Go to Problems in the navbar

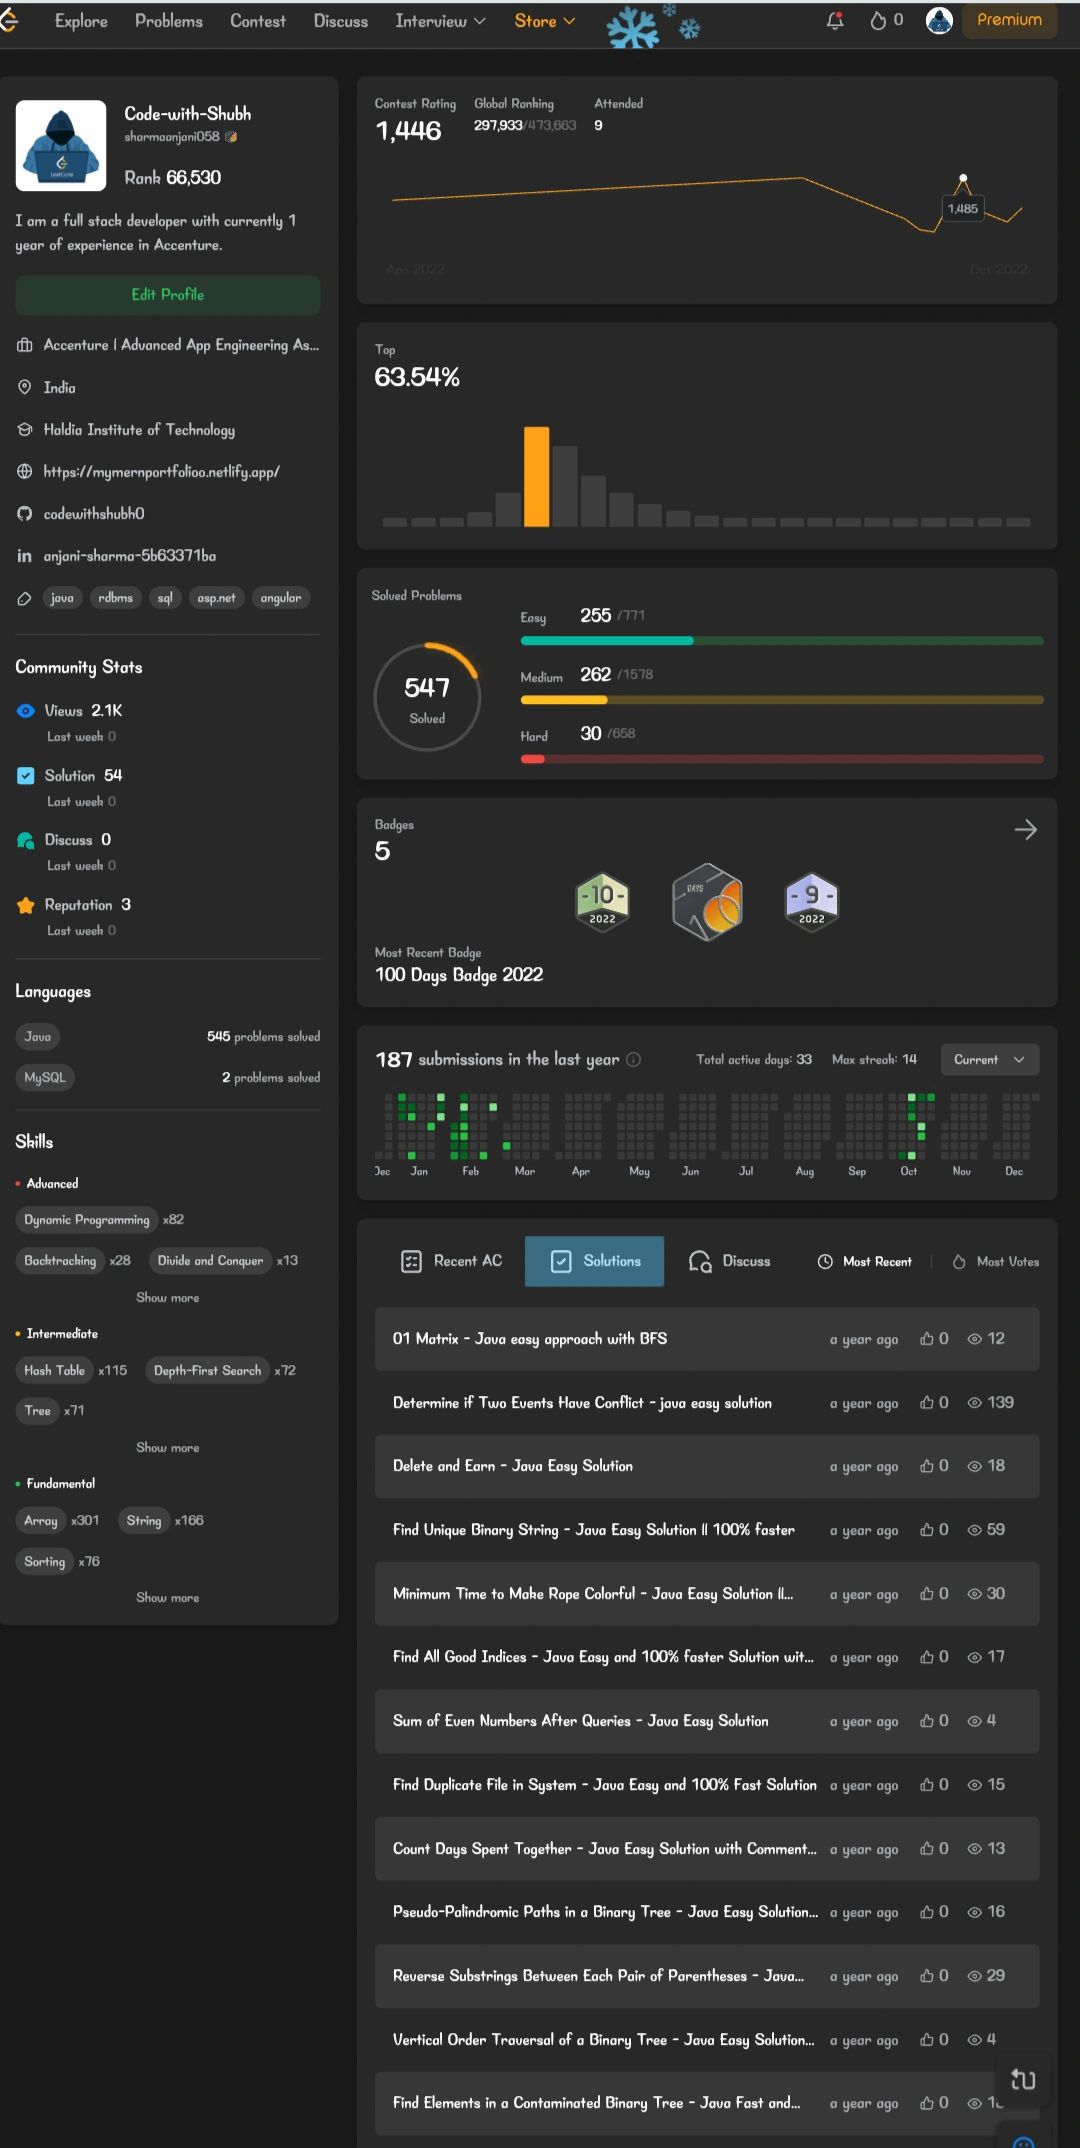tap(169, 21)
